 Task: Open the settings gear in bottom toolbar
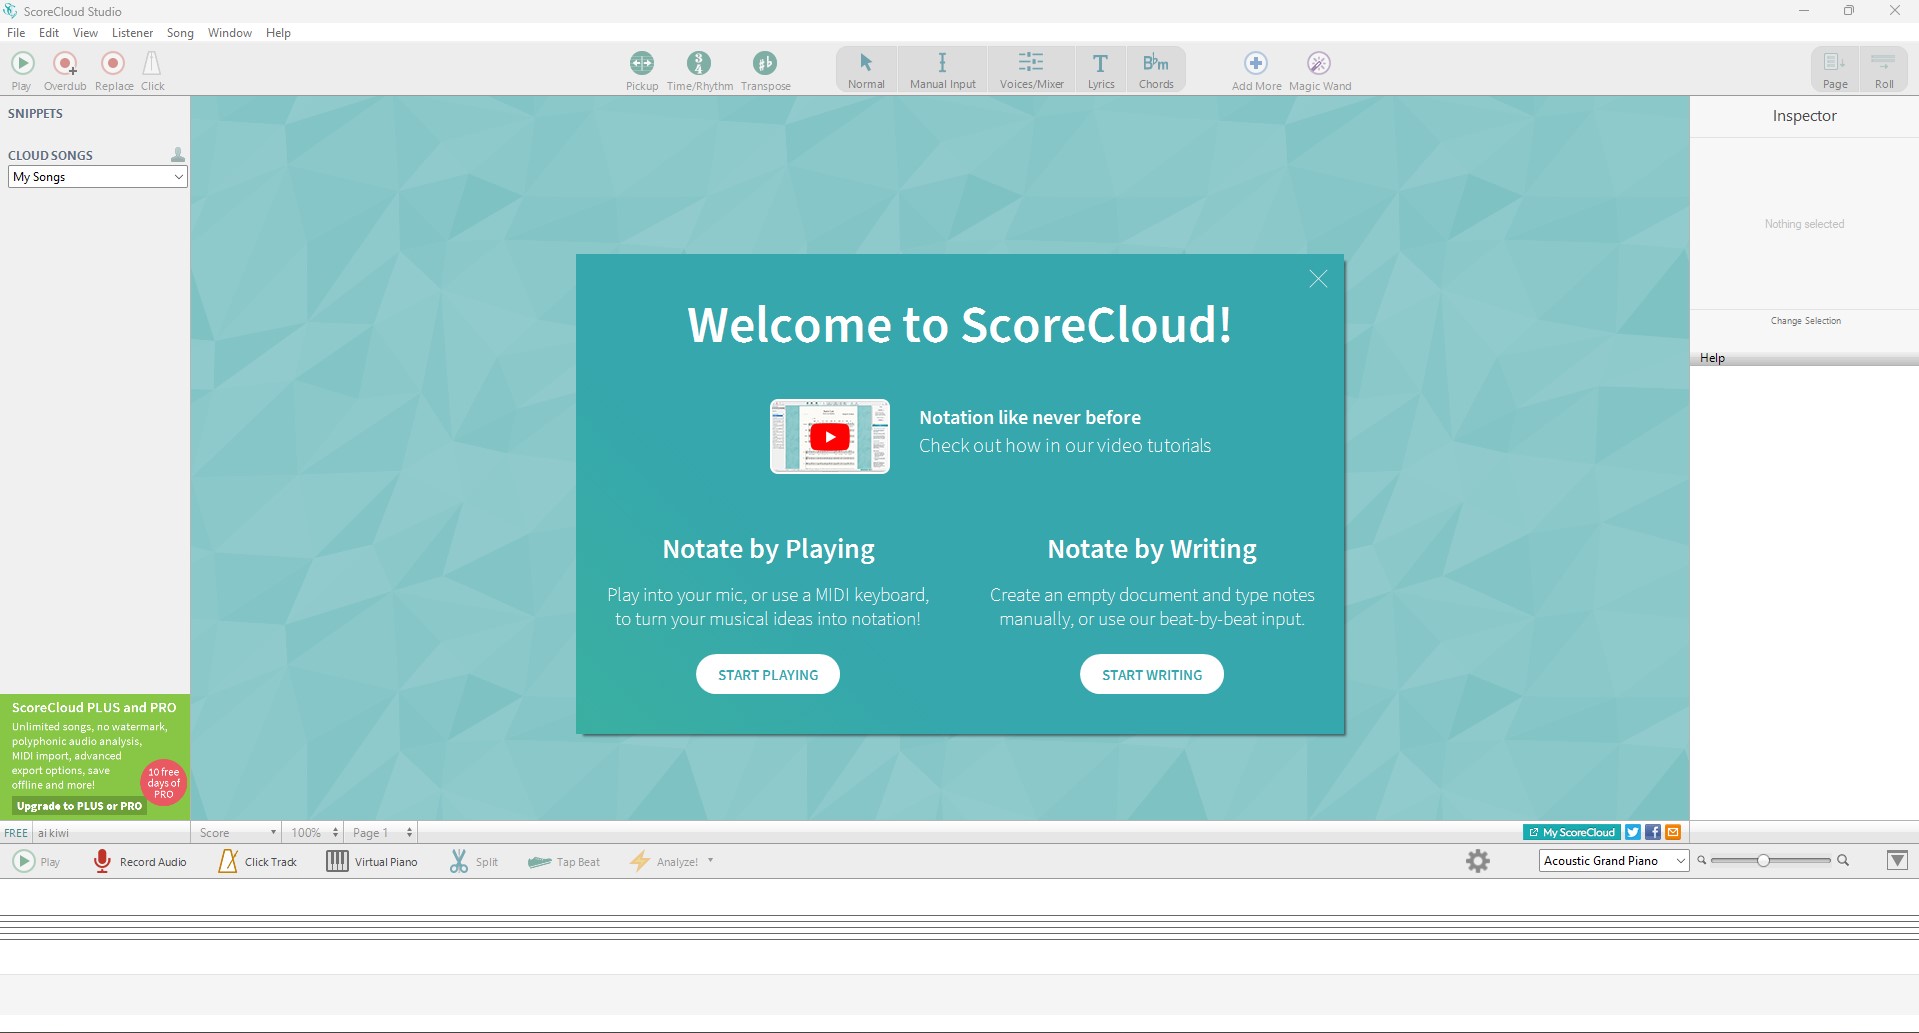click(1478, 861)
